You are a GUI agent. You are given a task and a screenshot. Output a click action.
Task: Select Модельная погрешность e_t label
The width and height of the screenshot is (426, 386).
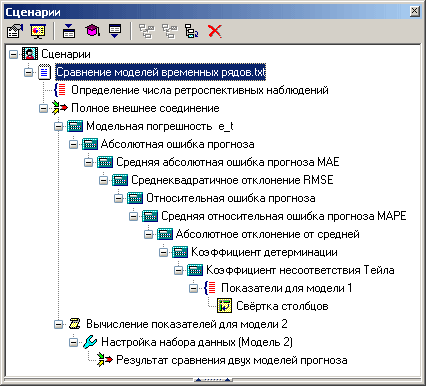[160, 126]
